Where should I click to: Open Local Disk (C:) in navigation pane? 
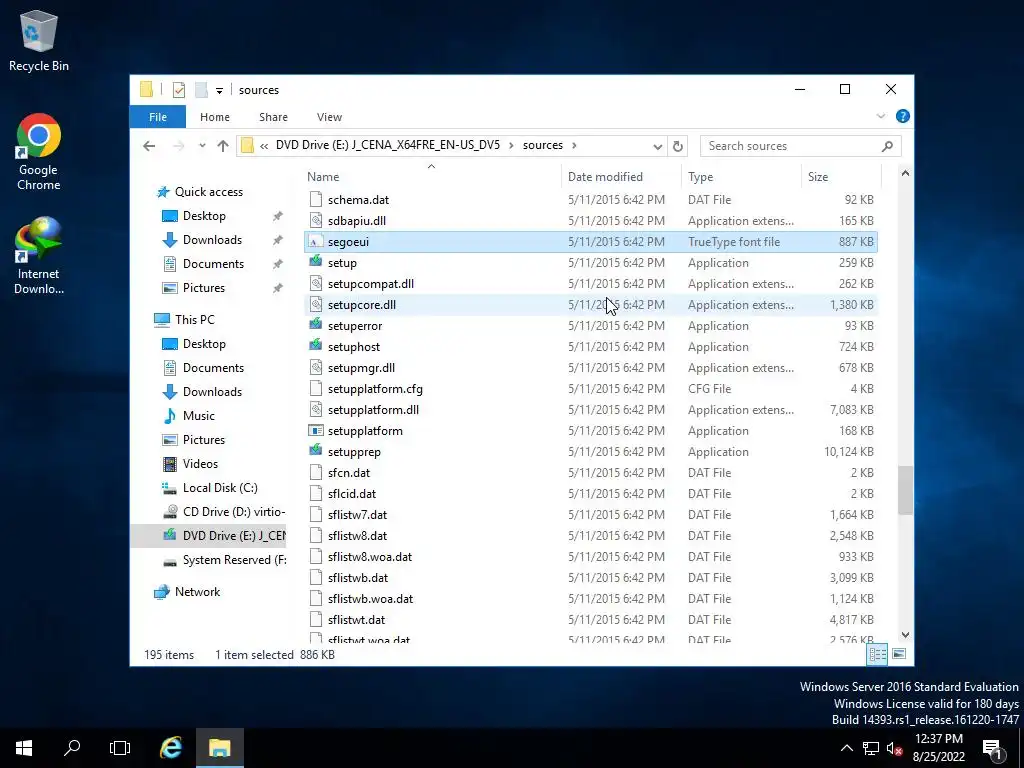click(x=219, y=488)
